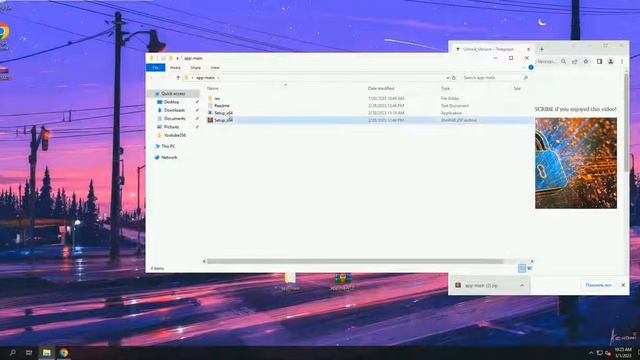Screen dimensions: 640x360
Task: Close the Chrome downloads bar
Action: 623,285
